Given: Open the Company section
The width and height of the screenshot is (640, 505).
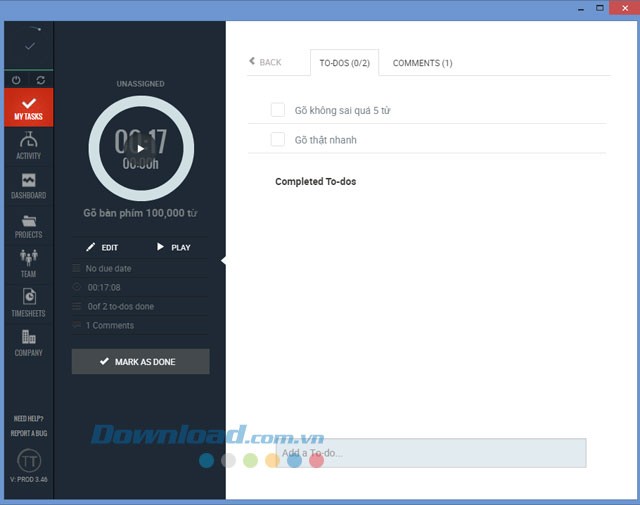Looking at the screenshot, I should [28, 342].
